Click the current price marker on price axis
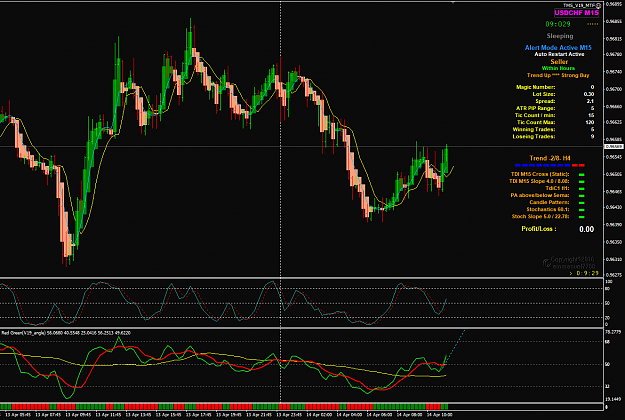 pyautogui.click(x=614, y=147)
